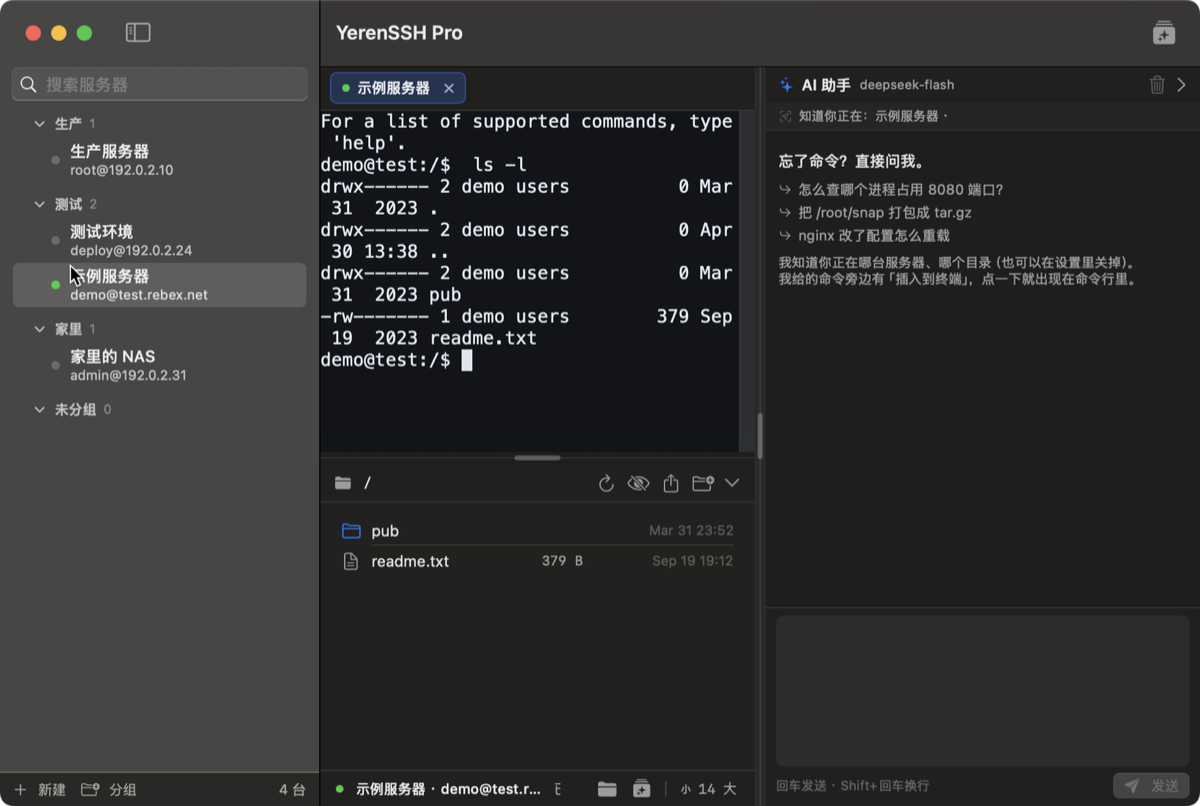Decrease font size with 小
1200x806 pixels.
(x=685, y=790)
